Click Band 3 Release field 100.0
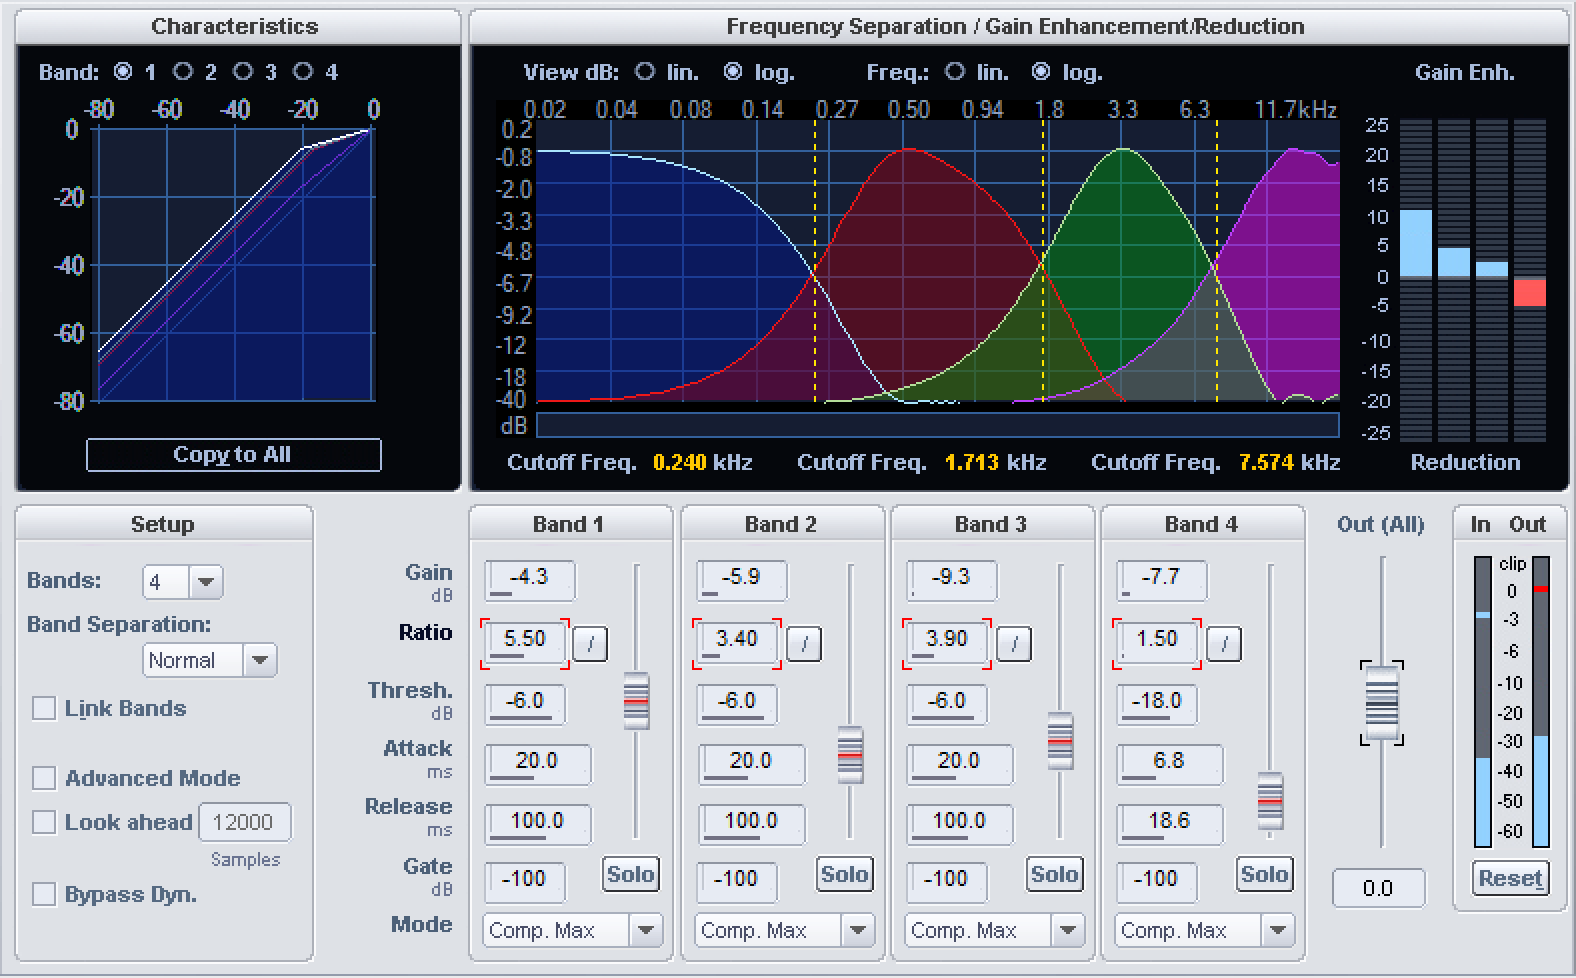This screenshot has width=1576, height=978. (959, 824)
